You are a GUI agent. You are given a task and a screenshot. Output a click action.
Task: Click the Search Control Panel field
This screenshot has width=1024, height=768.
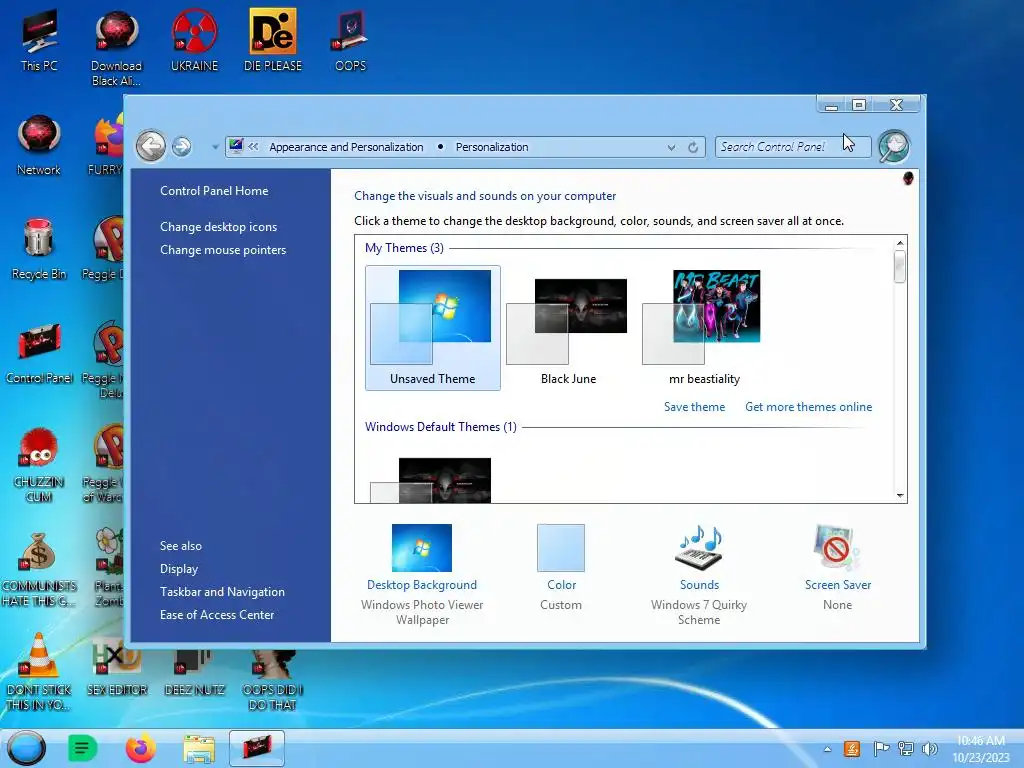click(x=793, y=147)
